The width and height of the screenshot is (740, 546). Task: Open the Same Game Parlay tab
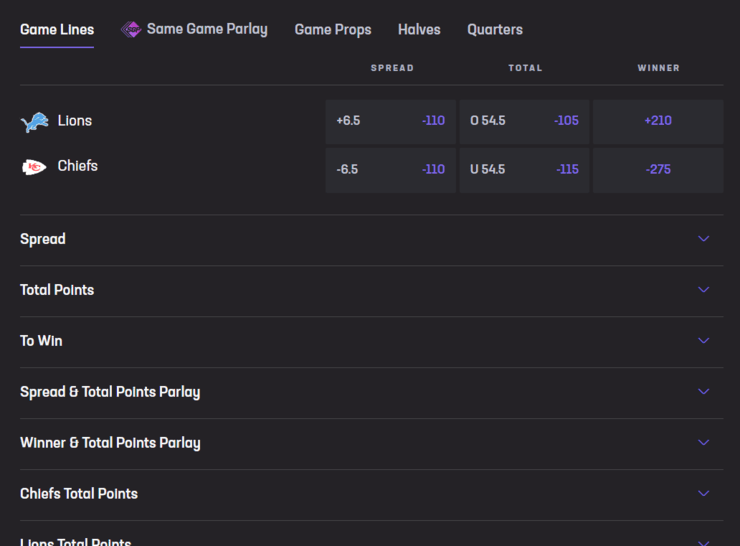206,30
